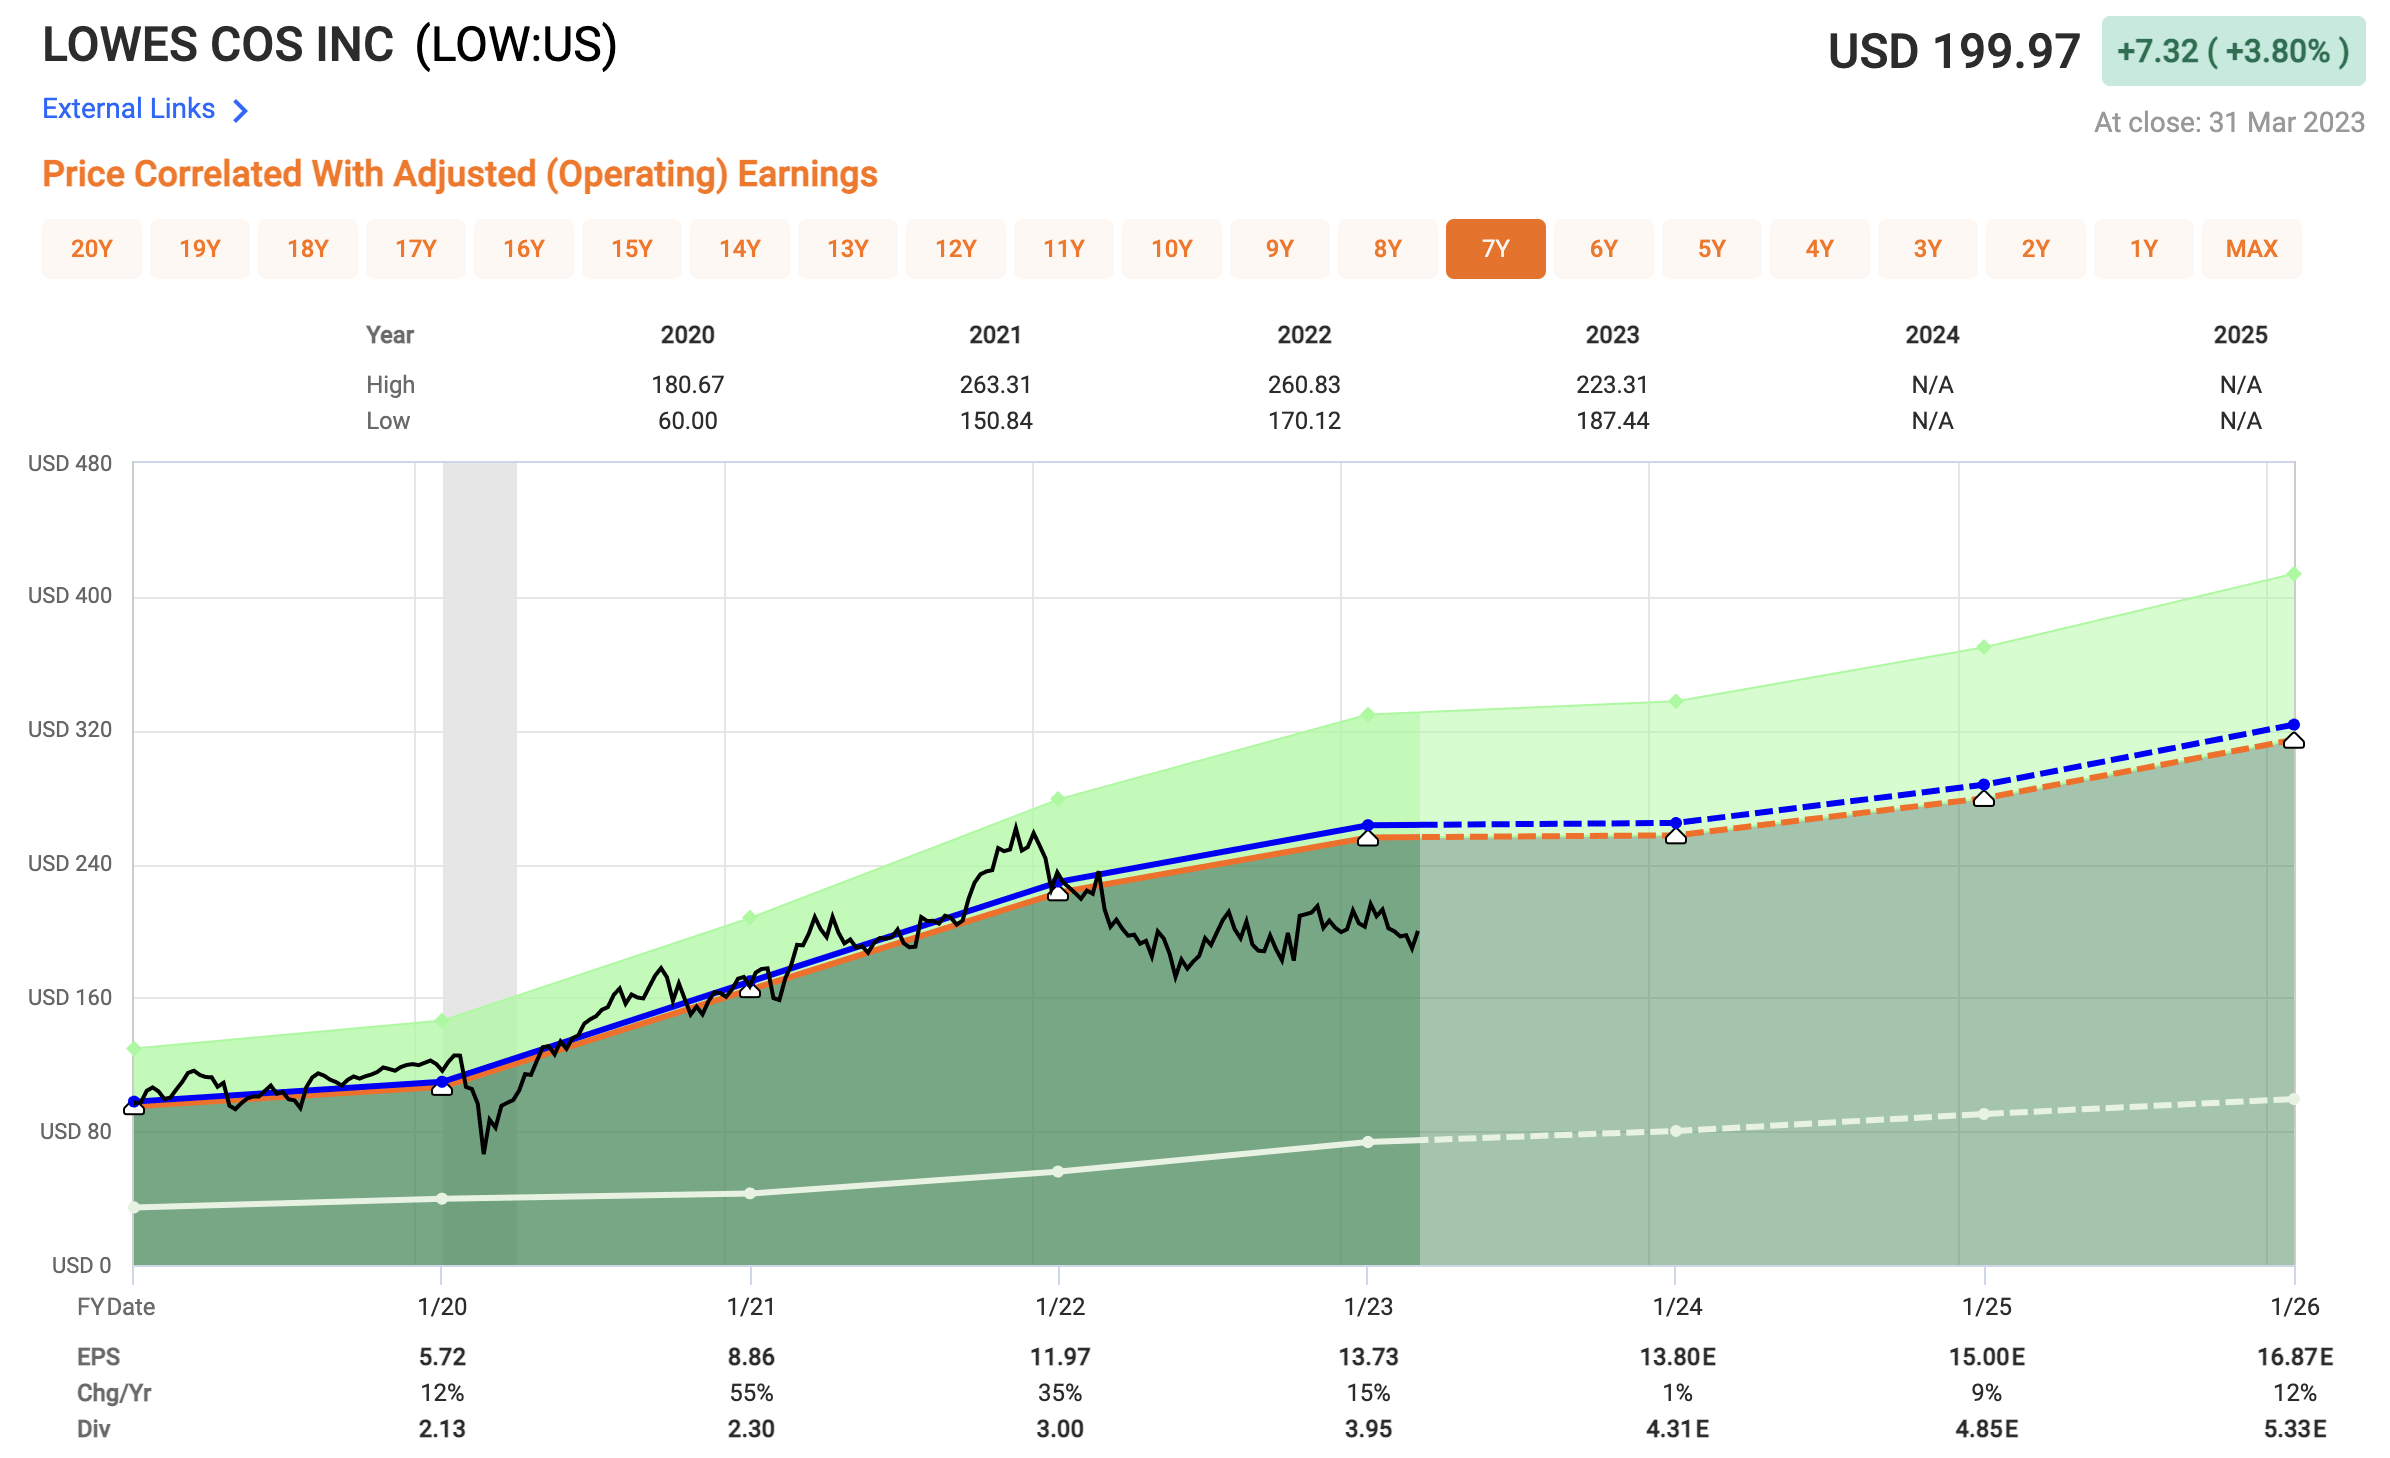This screenshot has height=1458, width=2390.
Task: Click the active 7Y range tab
Action: [1496, 249]
